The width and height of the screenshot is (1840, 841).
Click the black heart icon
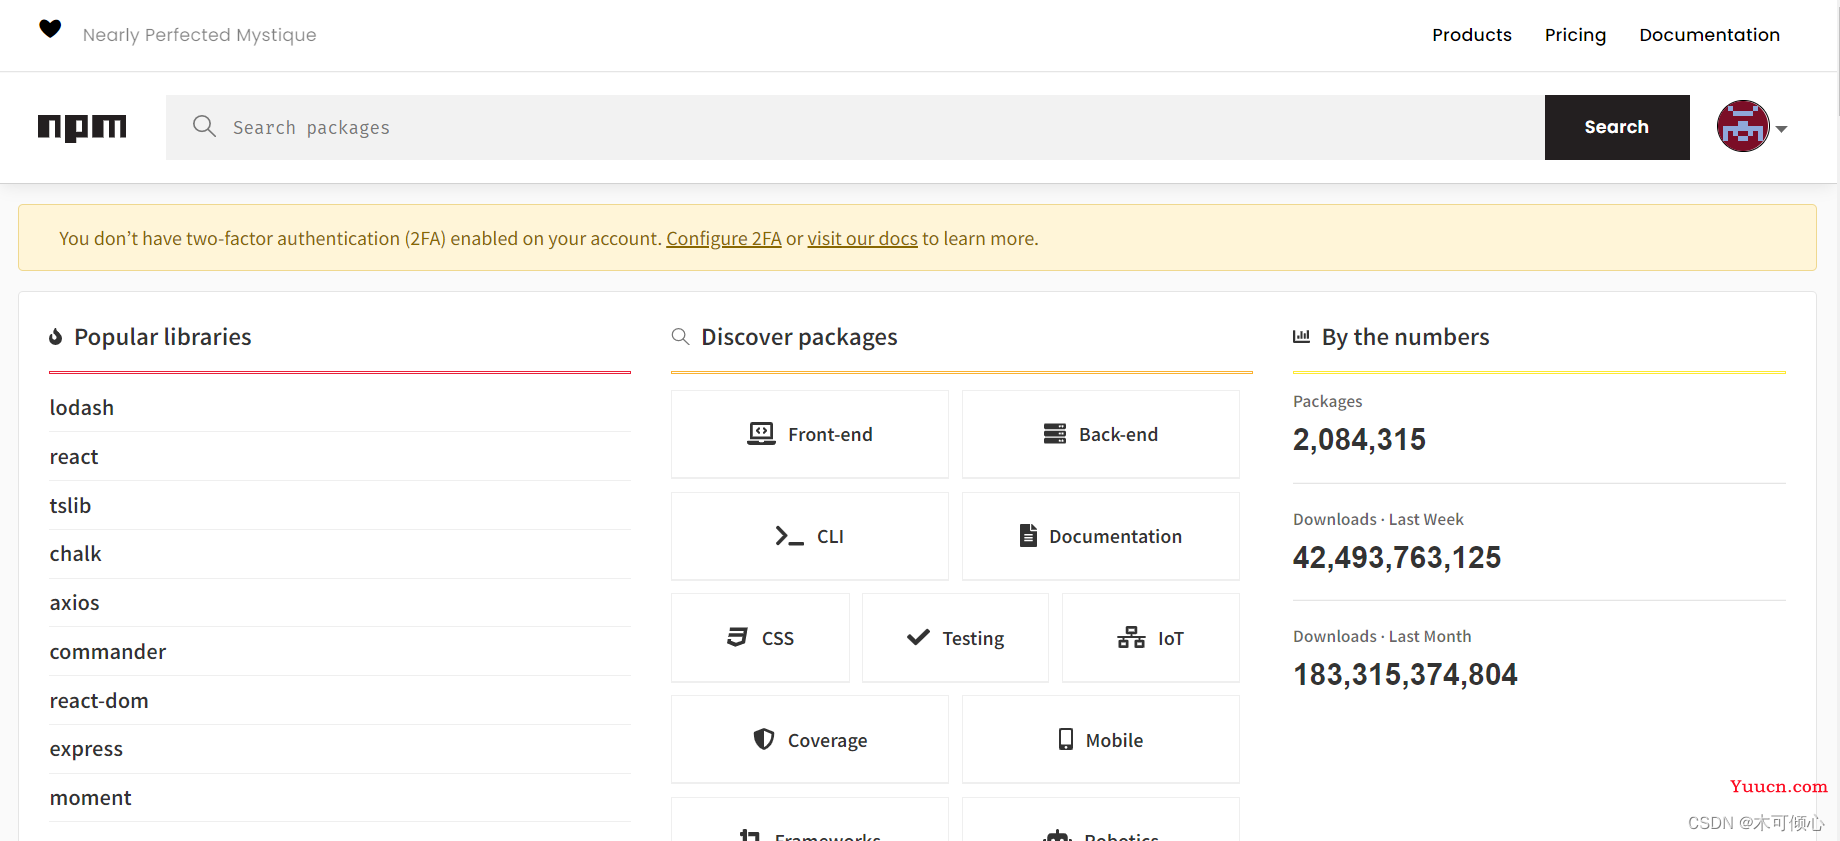click(50, 29)
